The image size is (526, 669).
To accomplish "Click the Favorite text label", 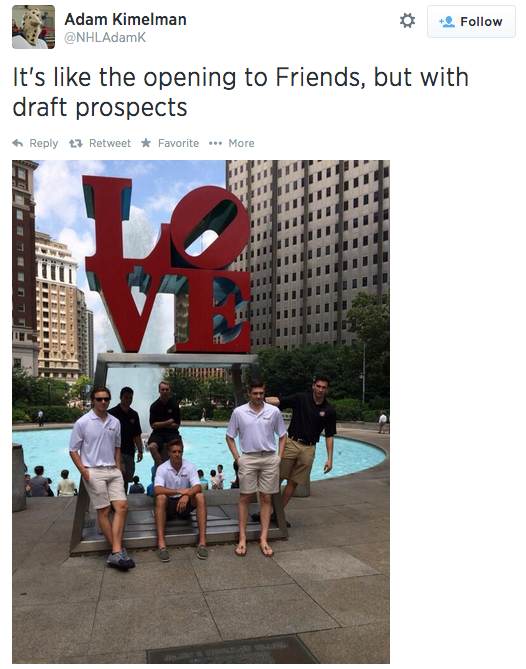I will point(178,143).
